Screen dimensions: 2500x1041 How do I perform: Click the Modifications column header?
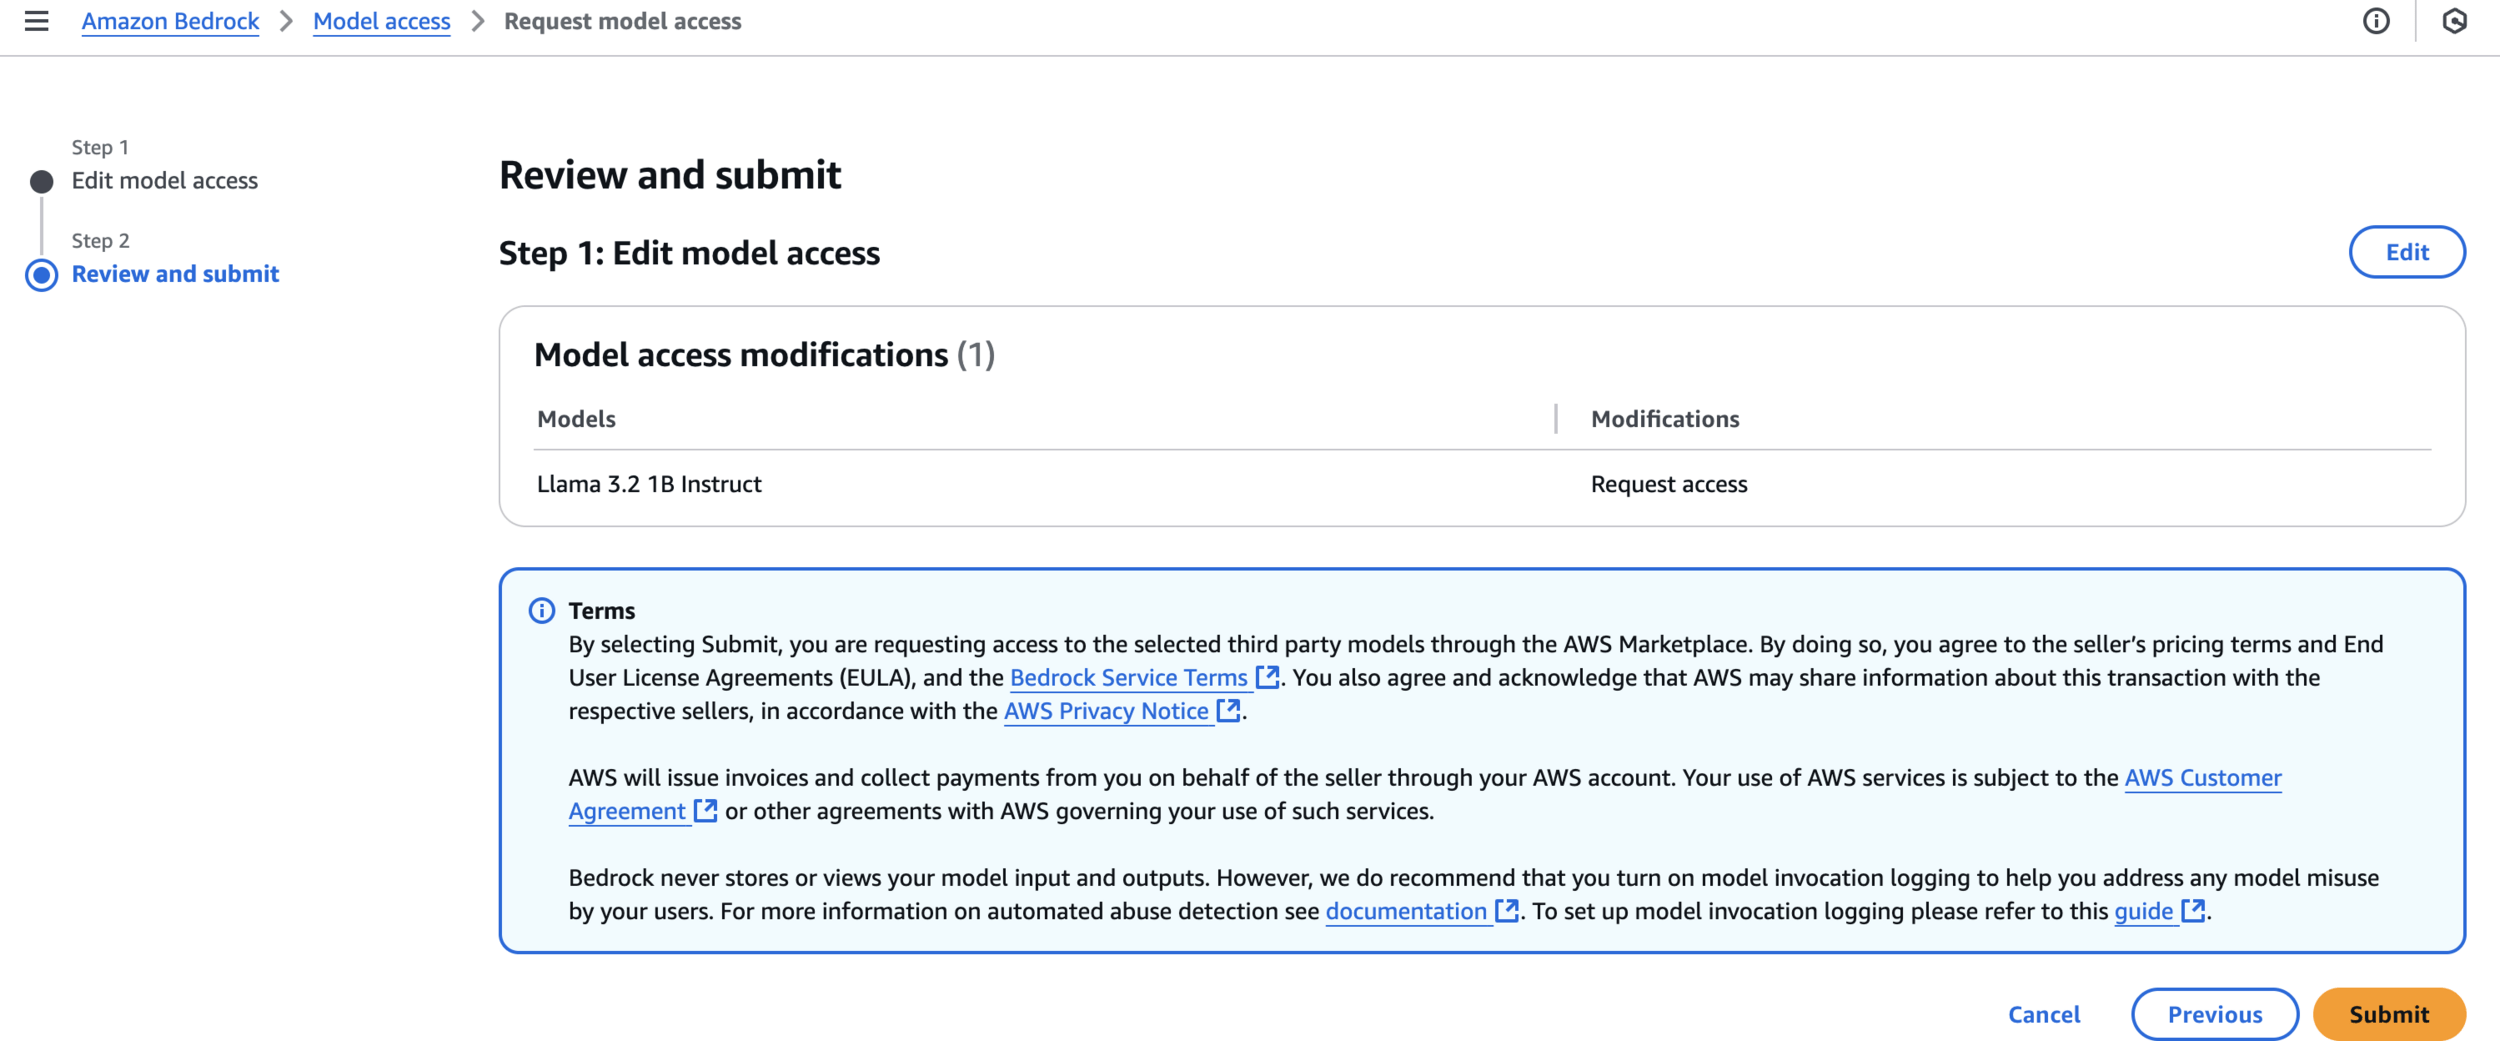pos(1665,419)
